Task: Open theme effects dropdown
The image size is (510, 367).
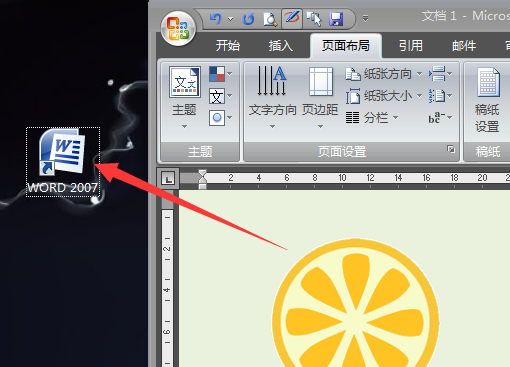Action: point(221,117)
